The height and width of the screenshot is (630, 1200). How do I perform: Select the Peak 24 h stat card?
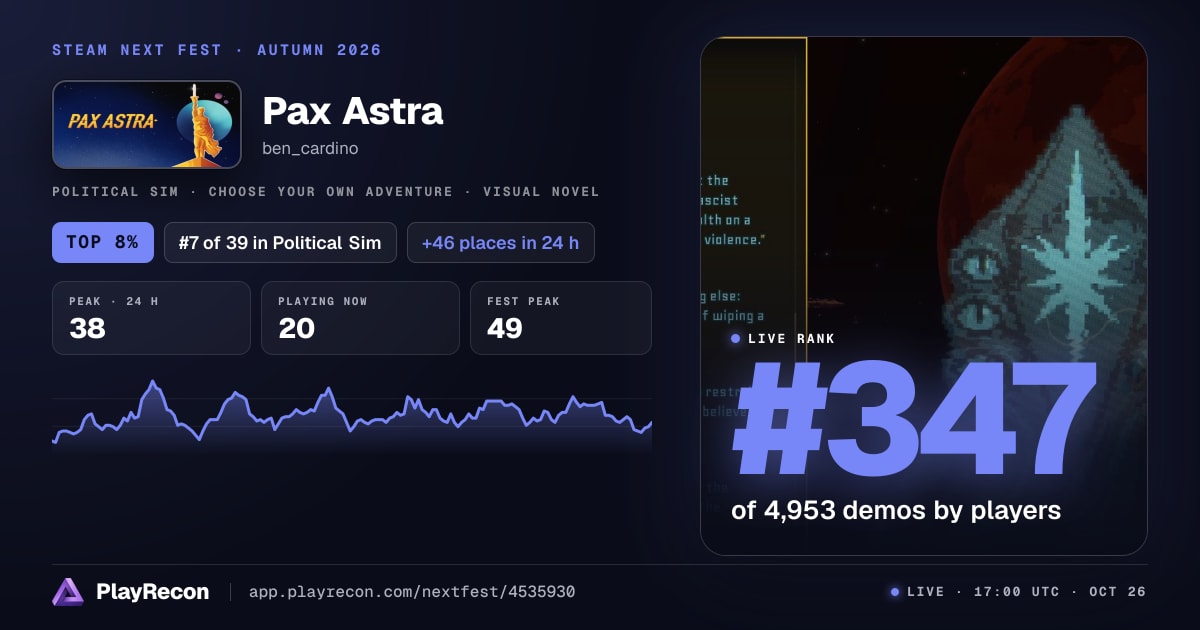151,318
